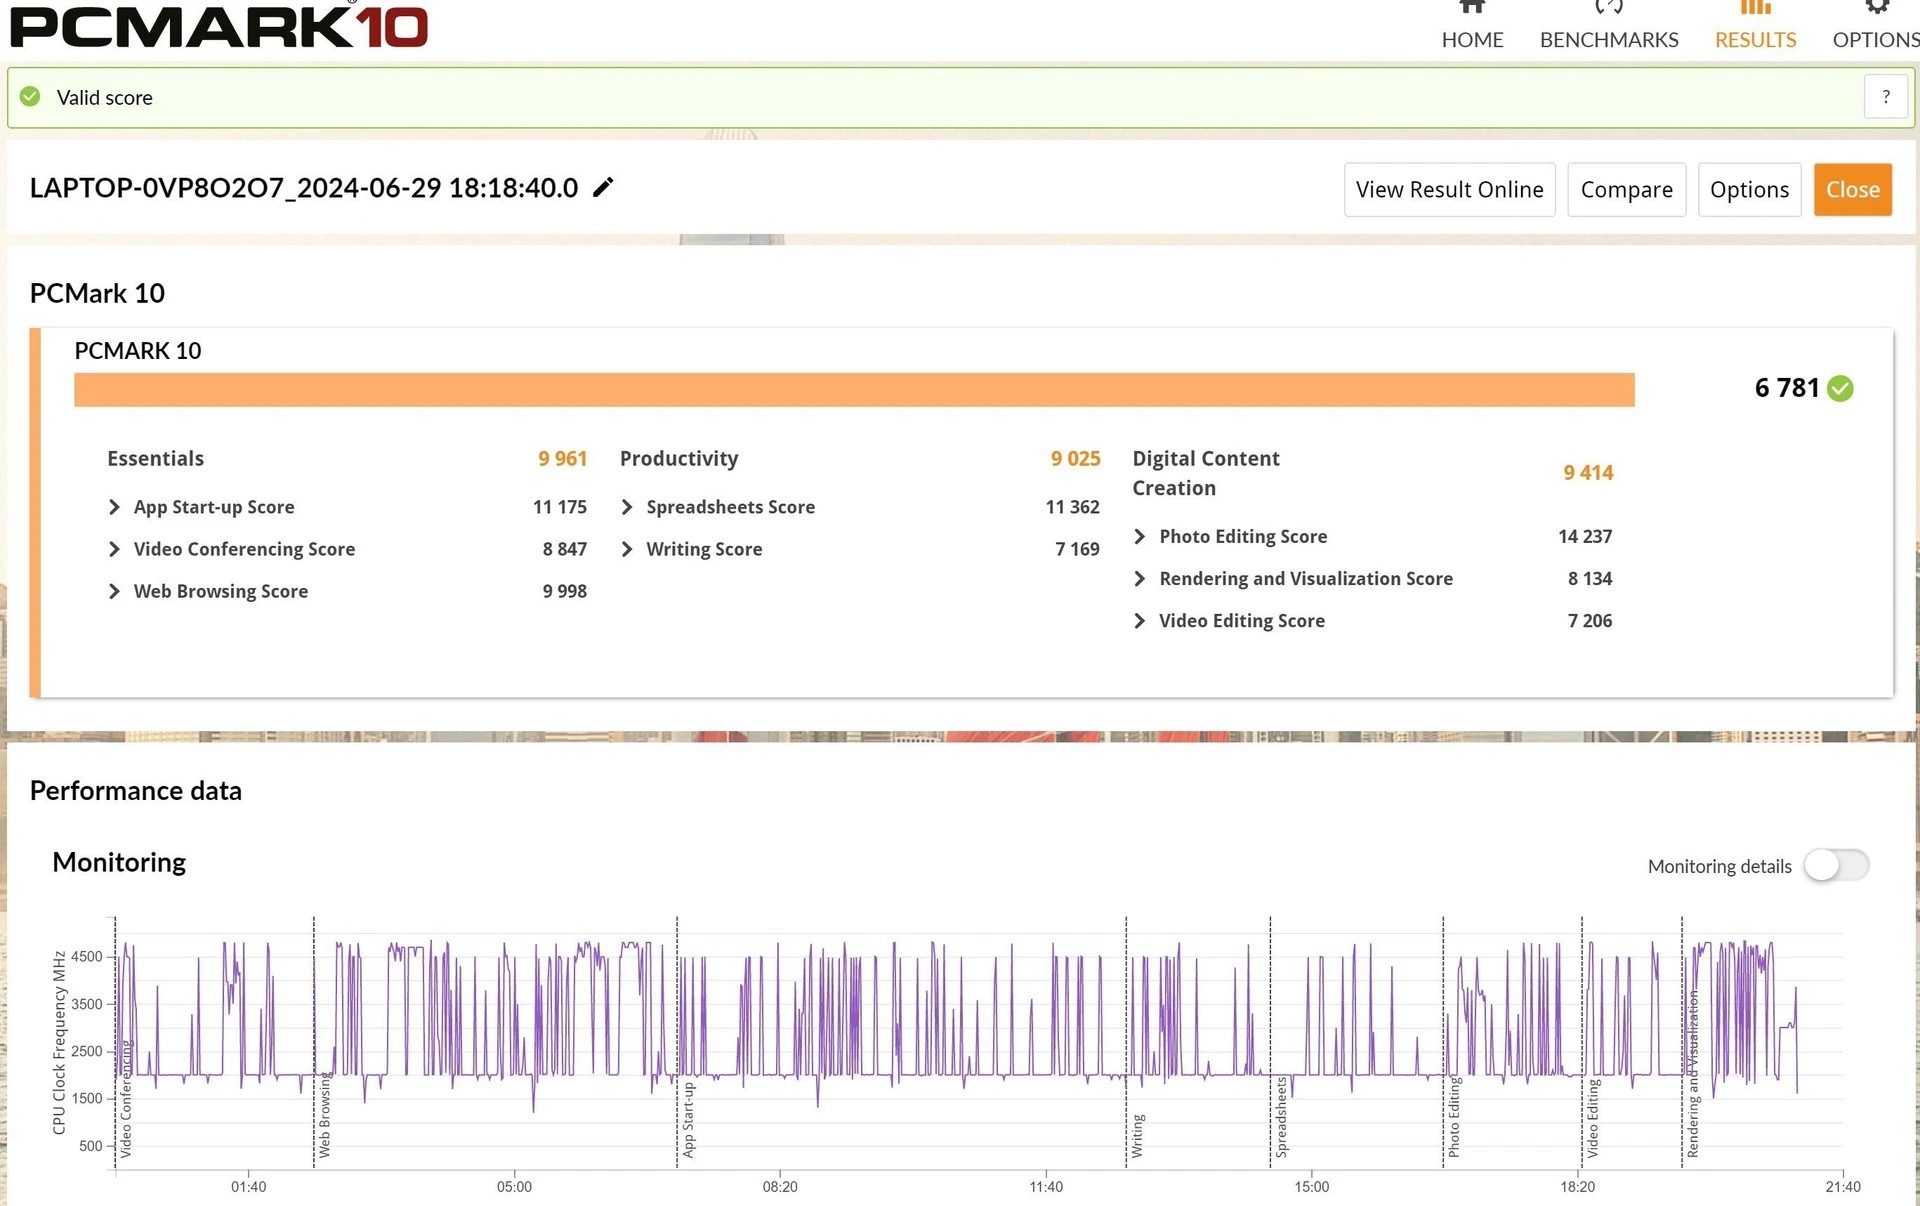Click the Benchmarks icon in top navigation
This screenshot has width=1920, height=1206.
pos(1608,8)
